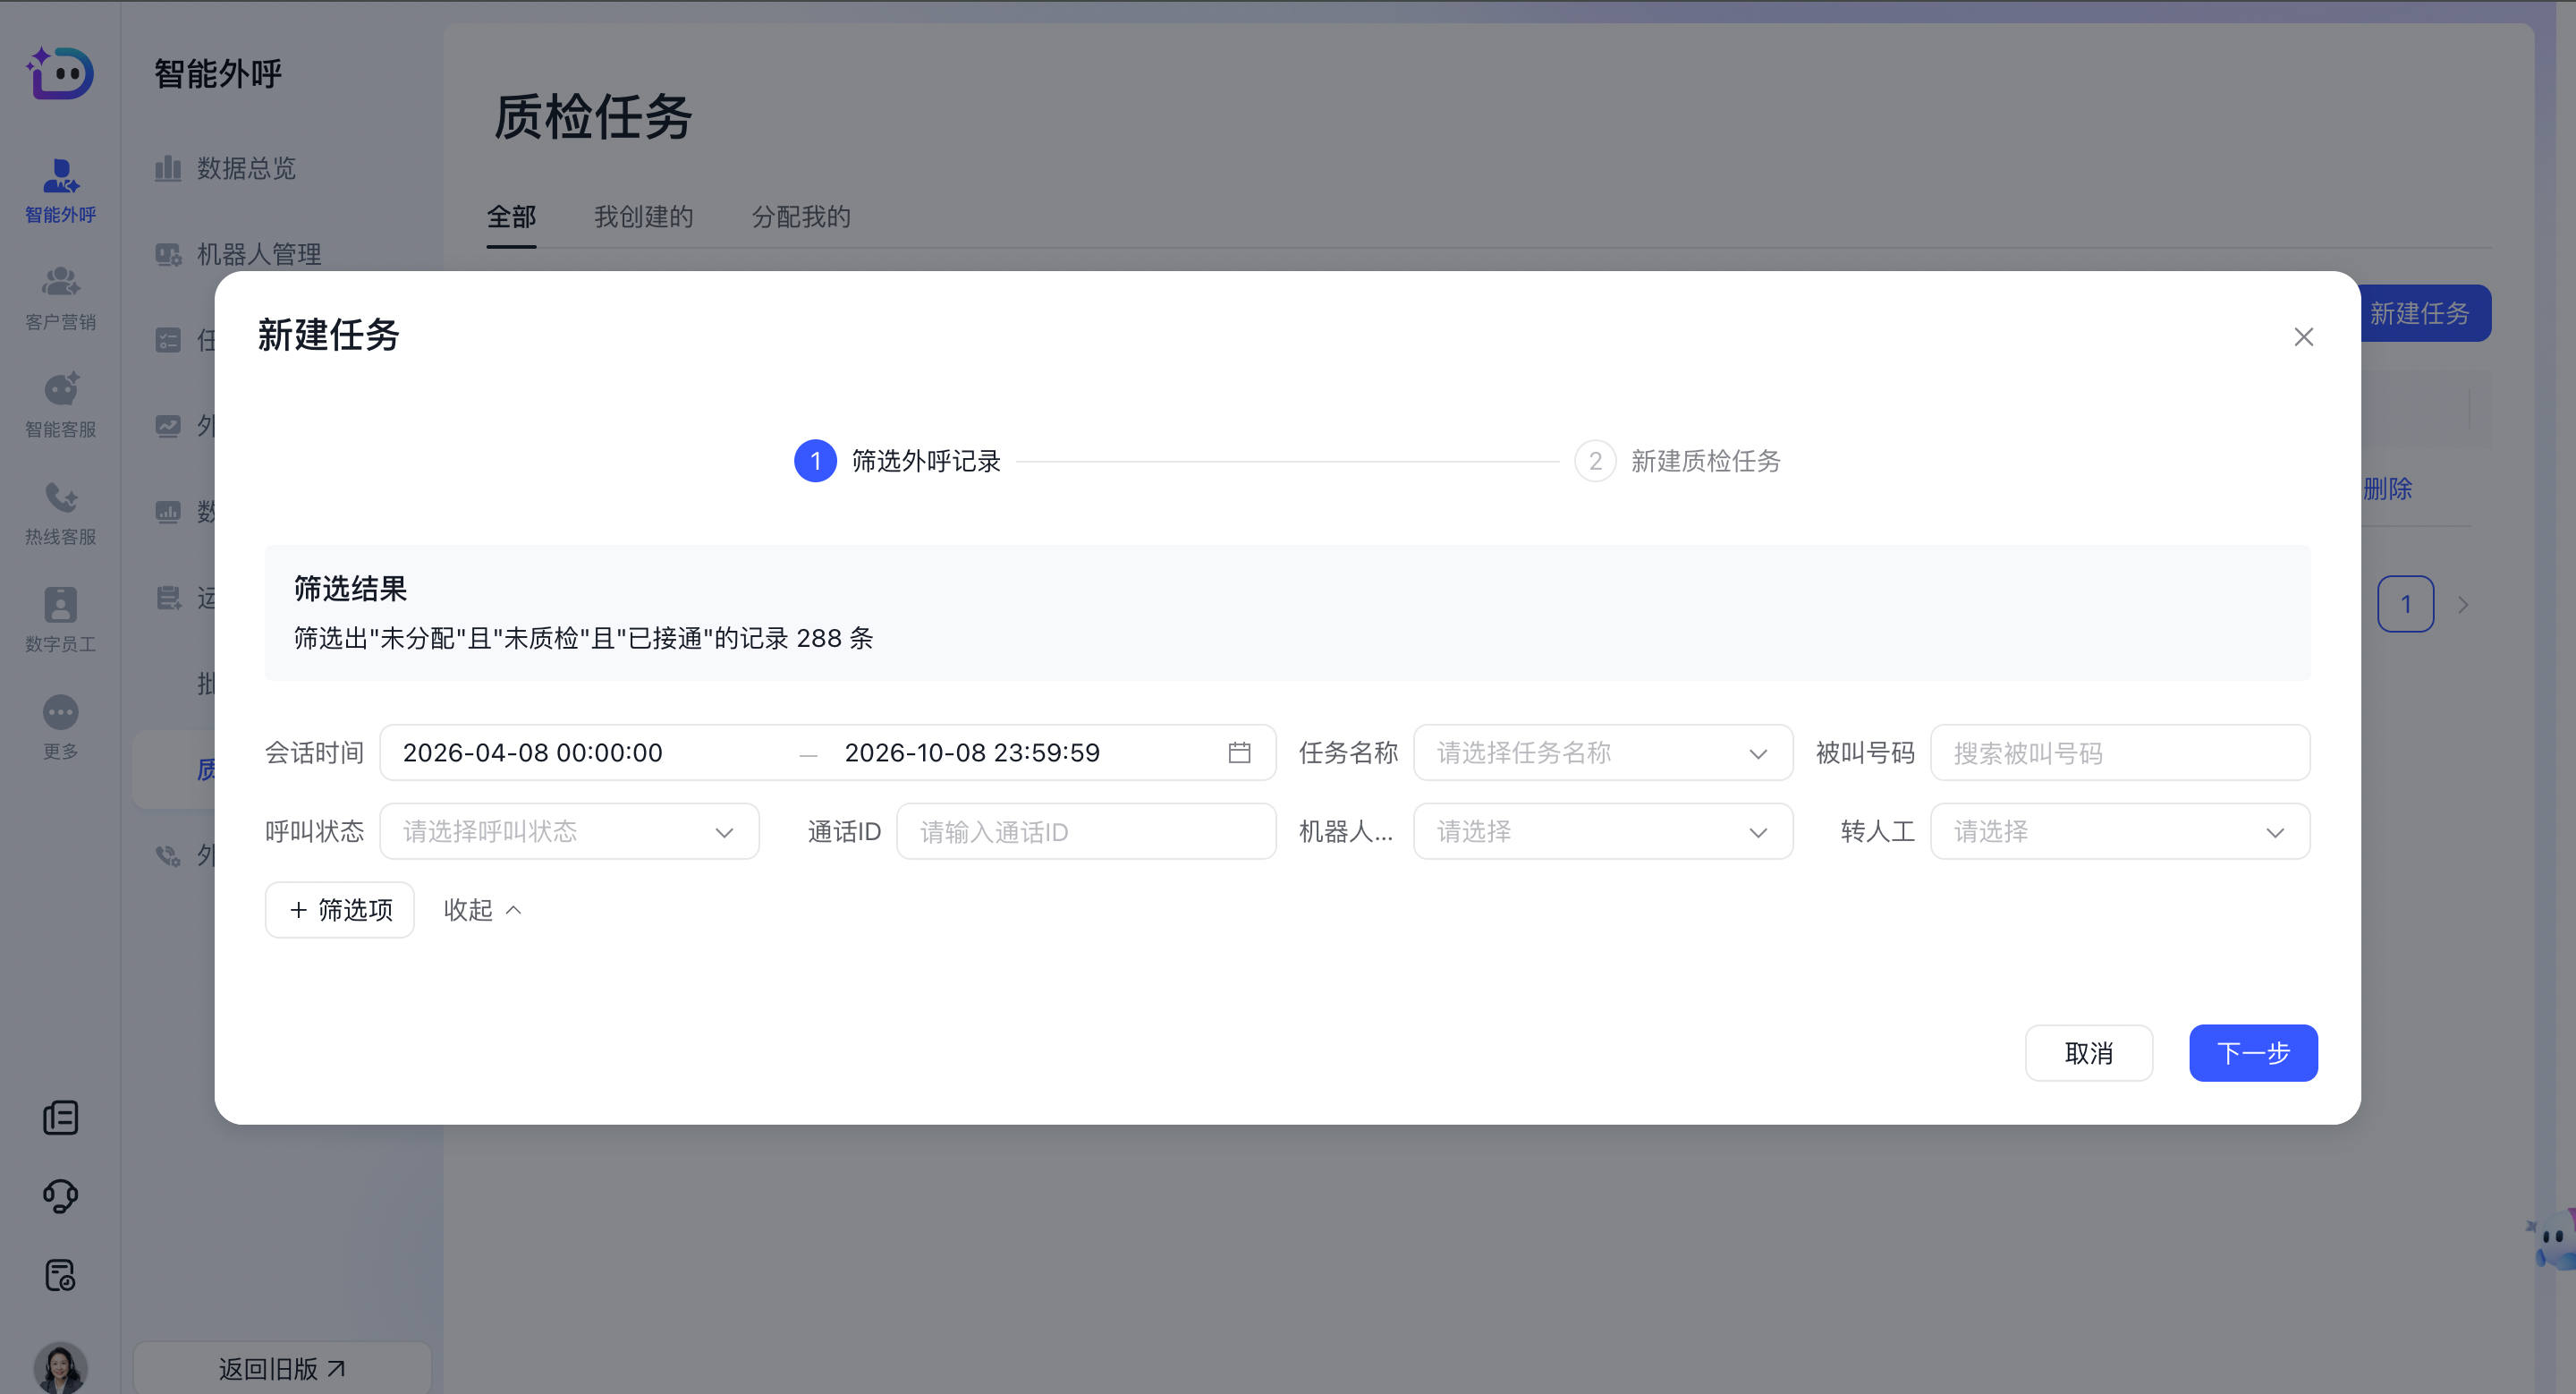Click the floating assistant mascot icon

[2552, 1239]
